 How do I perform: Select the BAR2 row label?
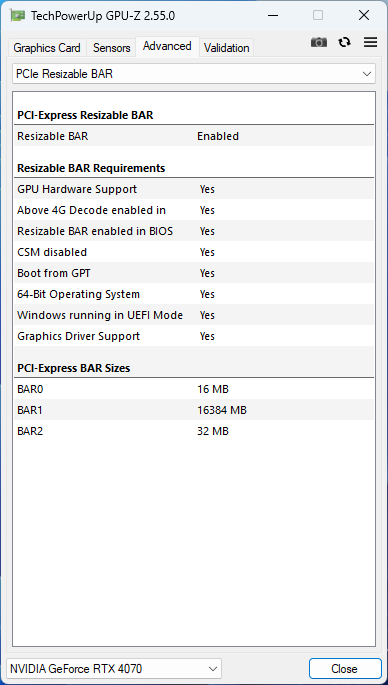30,431
